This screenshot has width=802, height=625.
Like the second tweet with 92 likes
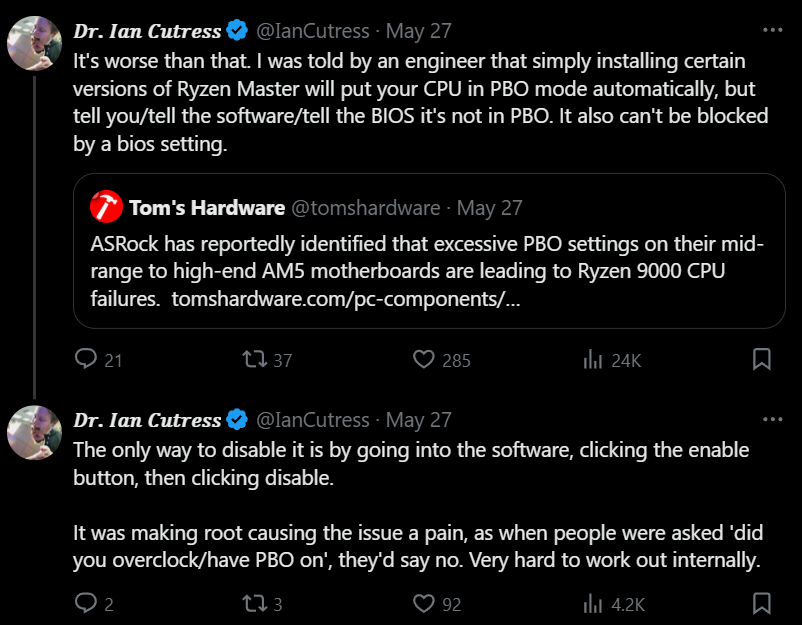(x=437, y=604)
